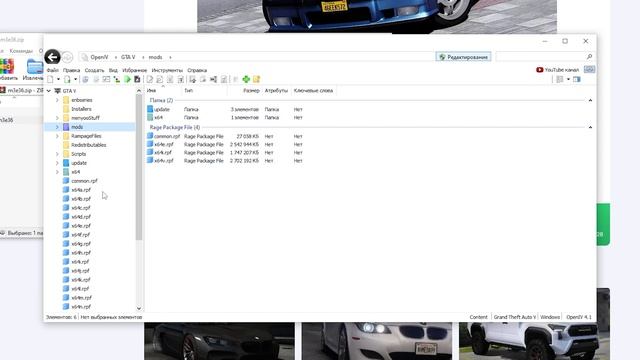Collapse the GTA V root tree node
The width and height of the screenshot is (640, 360).
(49, 91)
